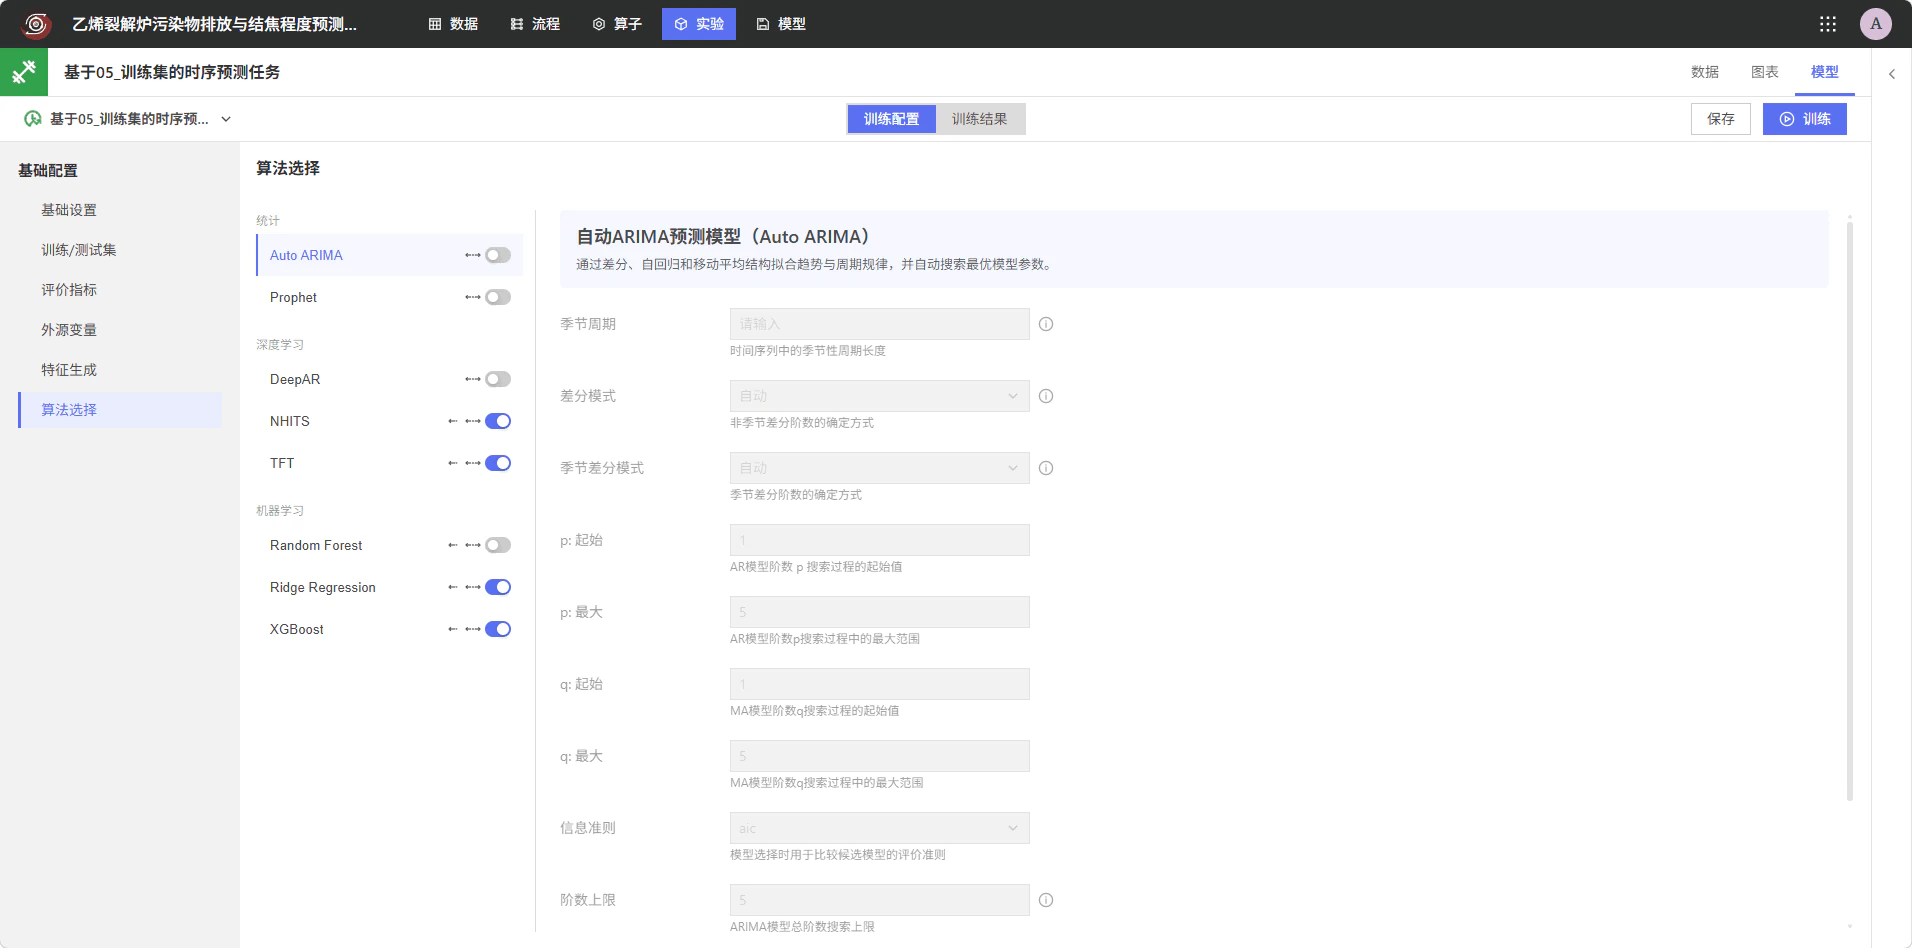Collapse the right side panel chevron
Viewport: 1912px width, 948px height.
[x=1892, y=74]
